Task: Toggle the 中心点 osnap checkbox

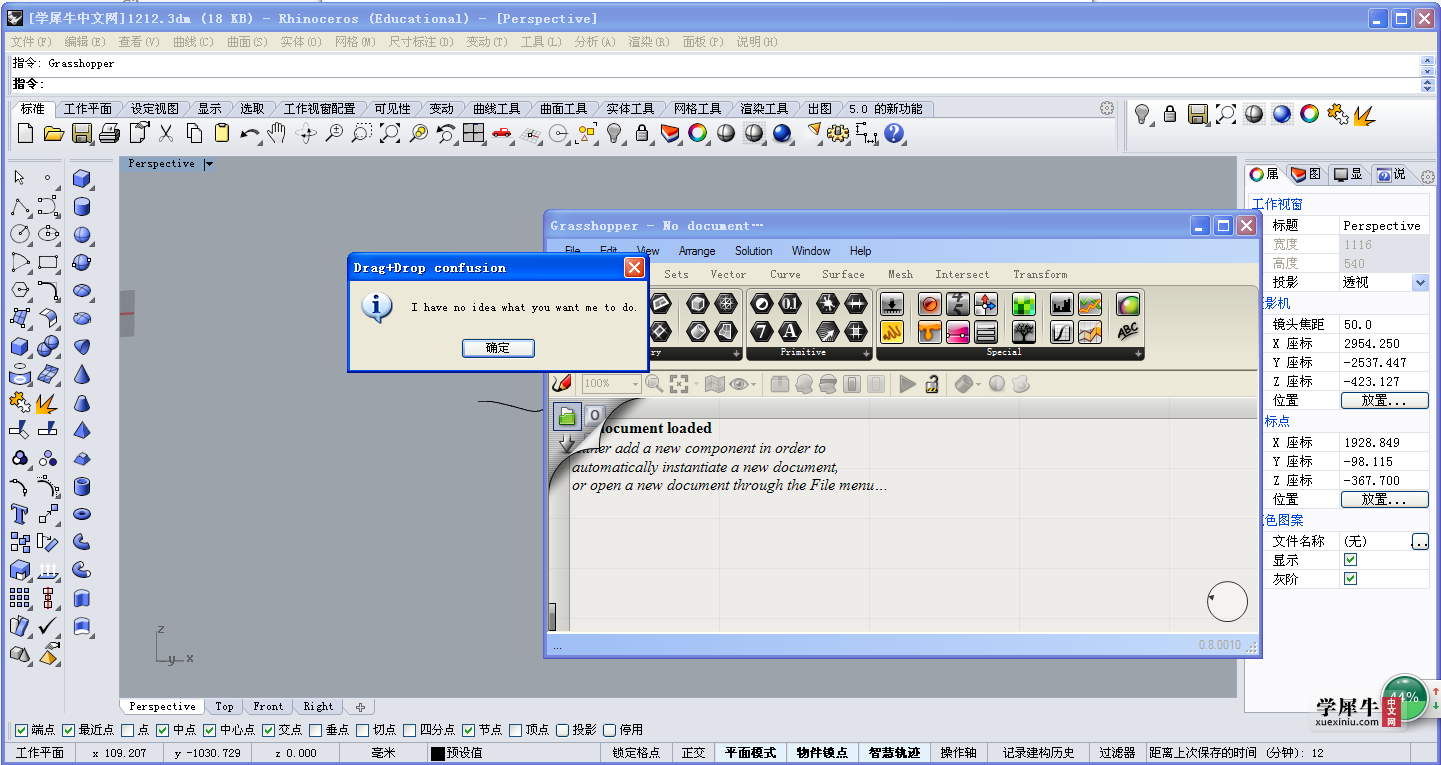Action: point(210,730)
